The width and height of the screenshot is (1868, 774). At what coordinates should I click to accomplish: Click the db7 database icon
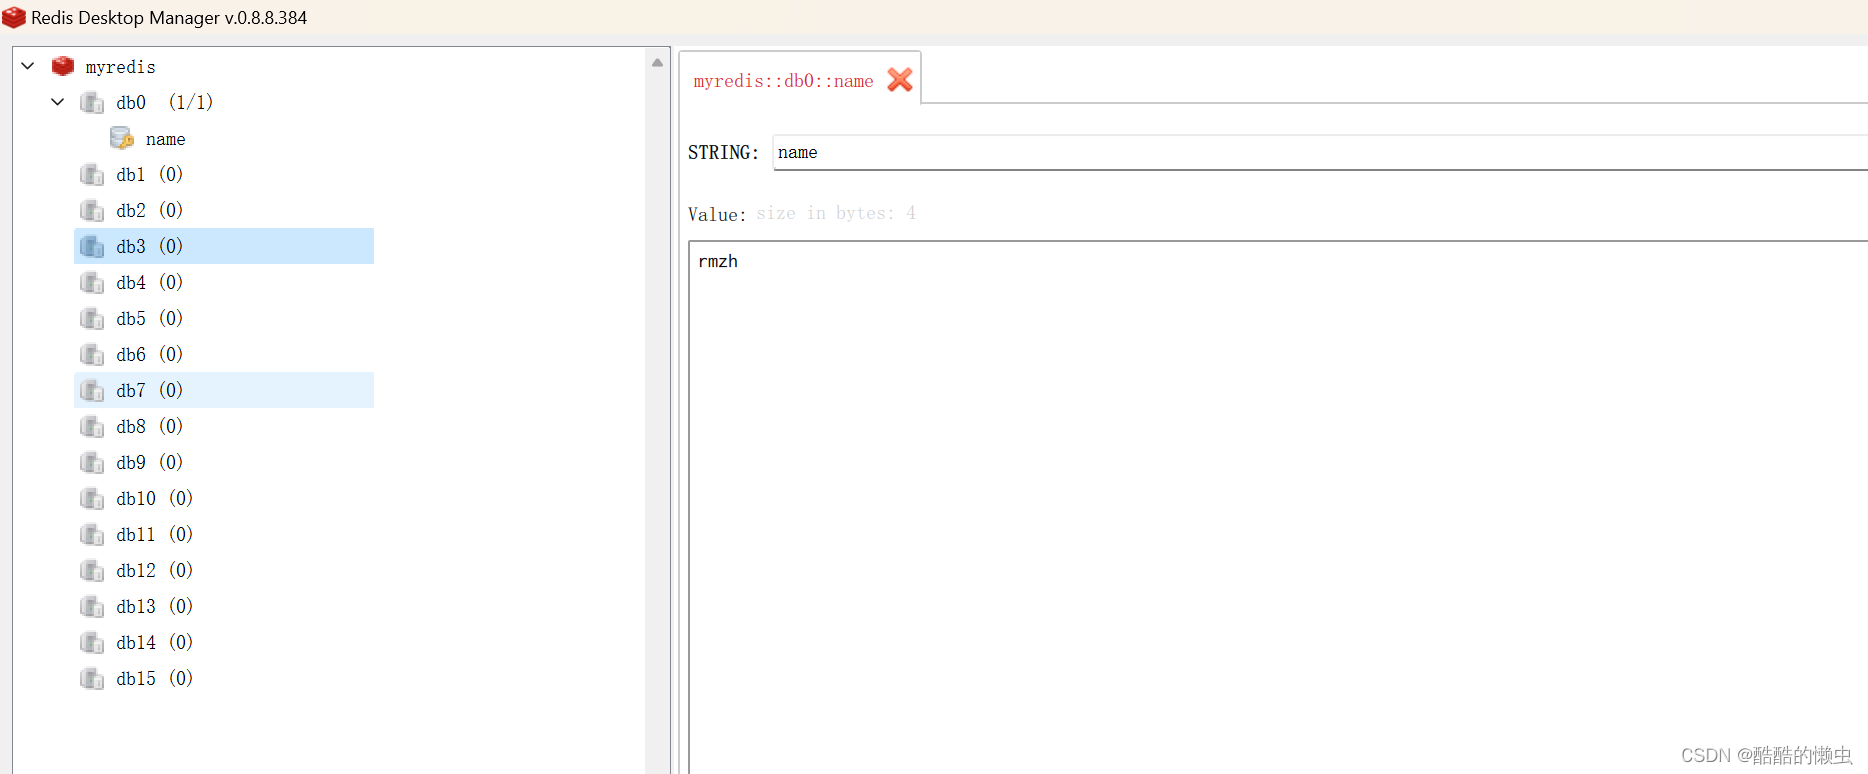[x=92, y=390]
